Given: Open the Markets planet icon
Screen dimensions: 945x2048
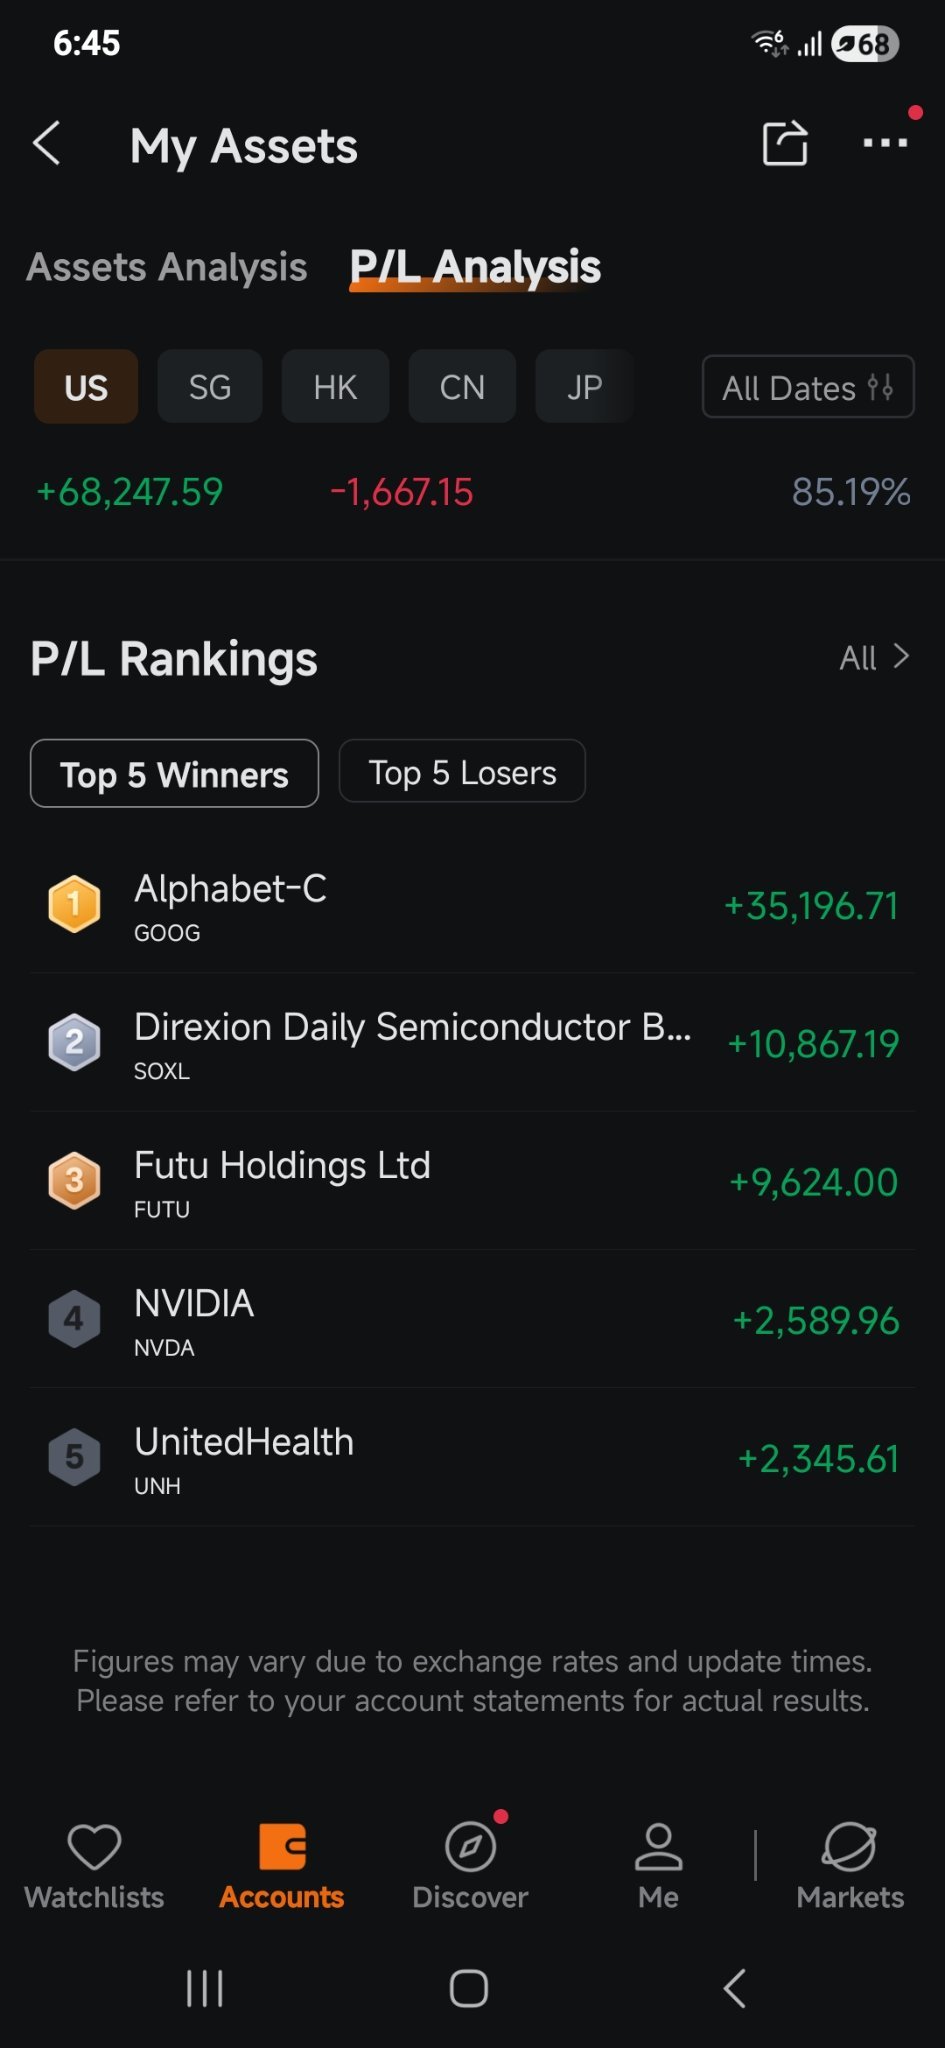Looking at the screenshot, I should [849, 1846].
